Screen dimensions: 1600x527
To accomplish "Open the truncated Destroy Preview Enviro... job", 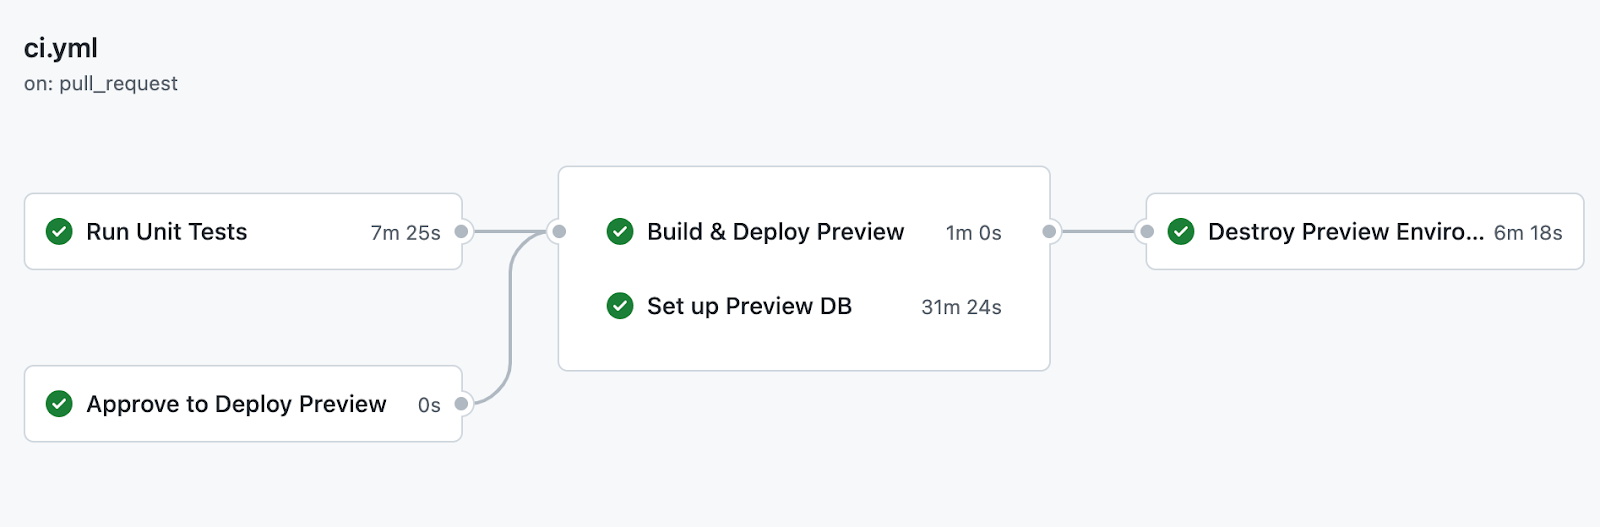I will (x=1345, y=232).
